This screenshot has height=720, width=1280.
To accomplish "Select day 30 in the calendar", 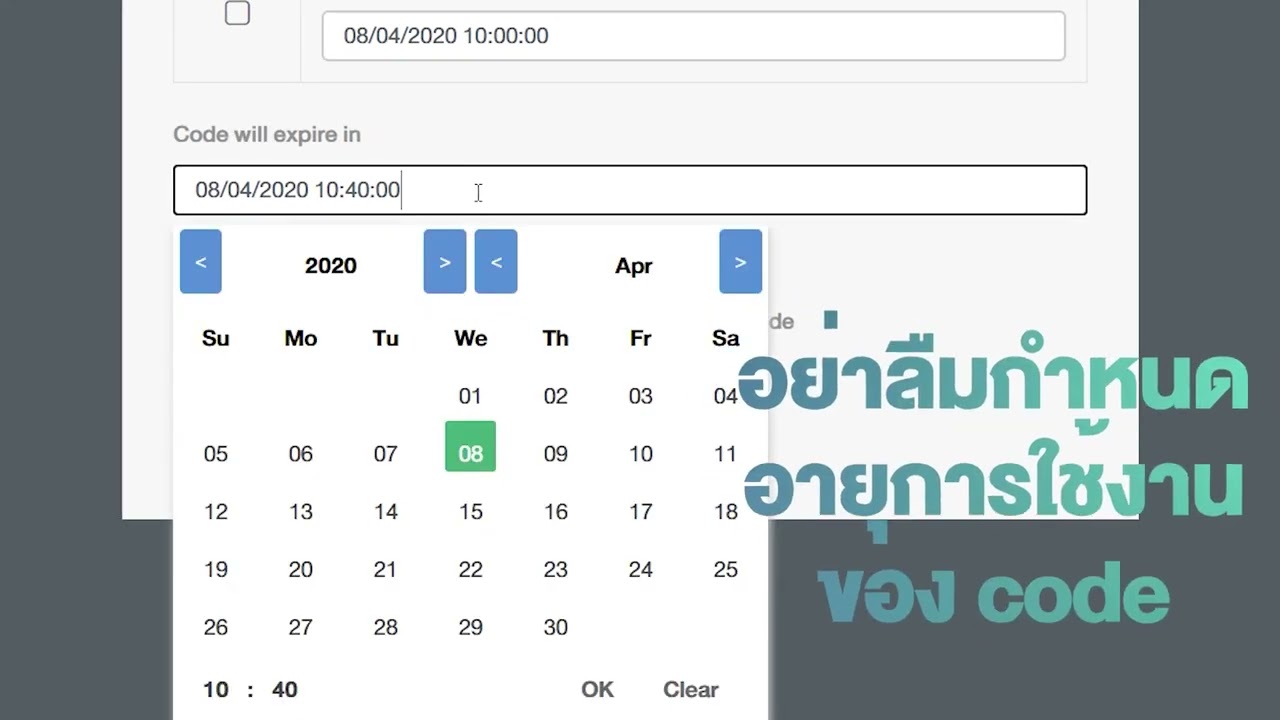I will click(556, 628).
